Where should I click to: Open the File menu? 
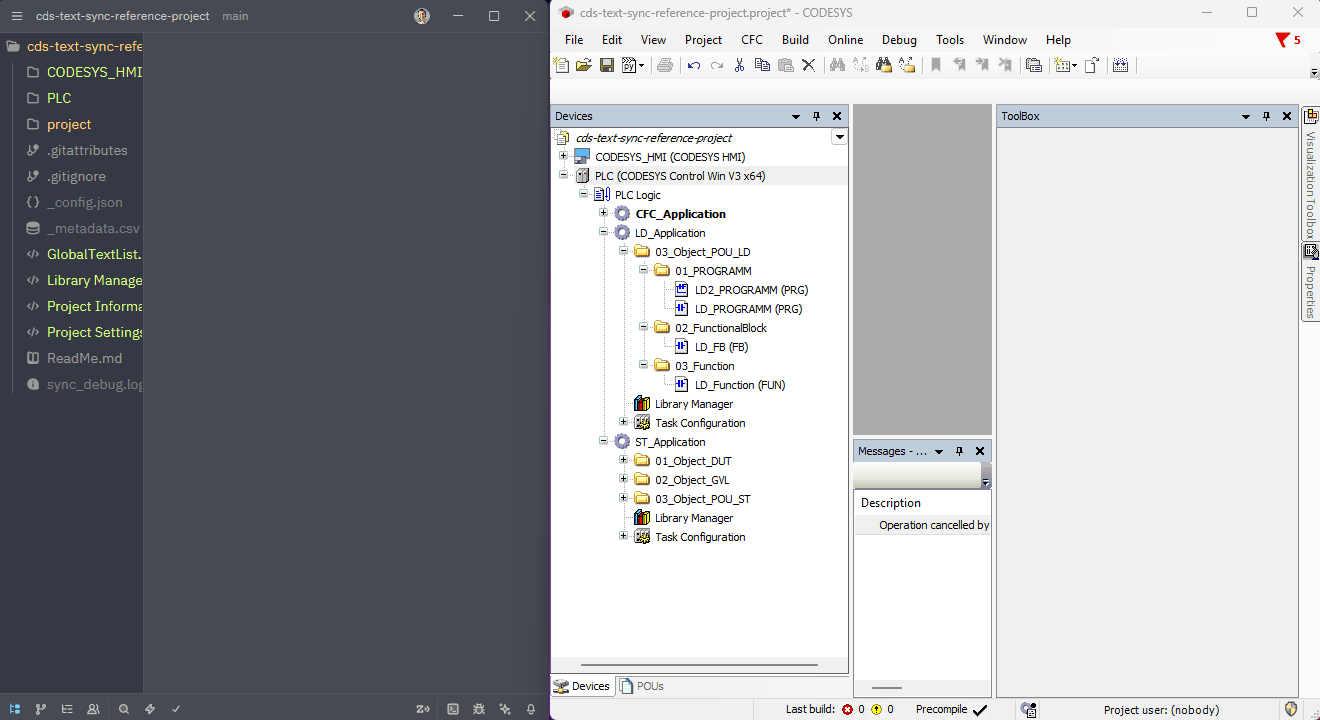coord(574,40)
